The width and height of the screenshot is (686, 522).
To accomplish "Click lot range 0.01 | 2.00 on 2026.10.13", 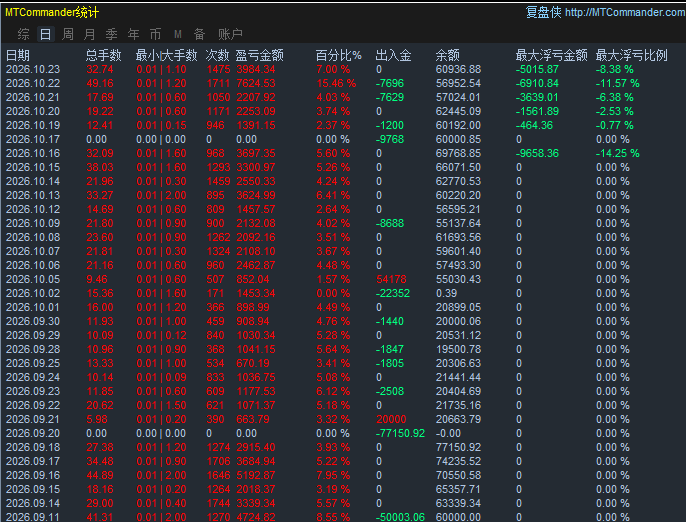I will (x=161, y=195).
